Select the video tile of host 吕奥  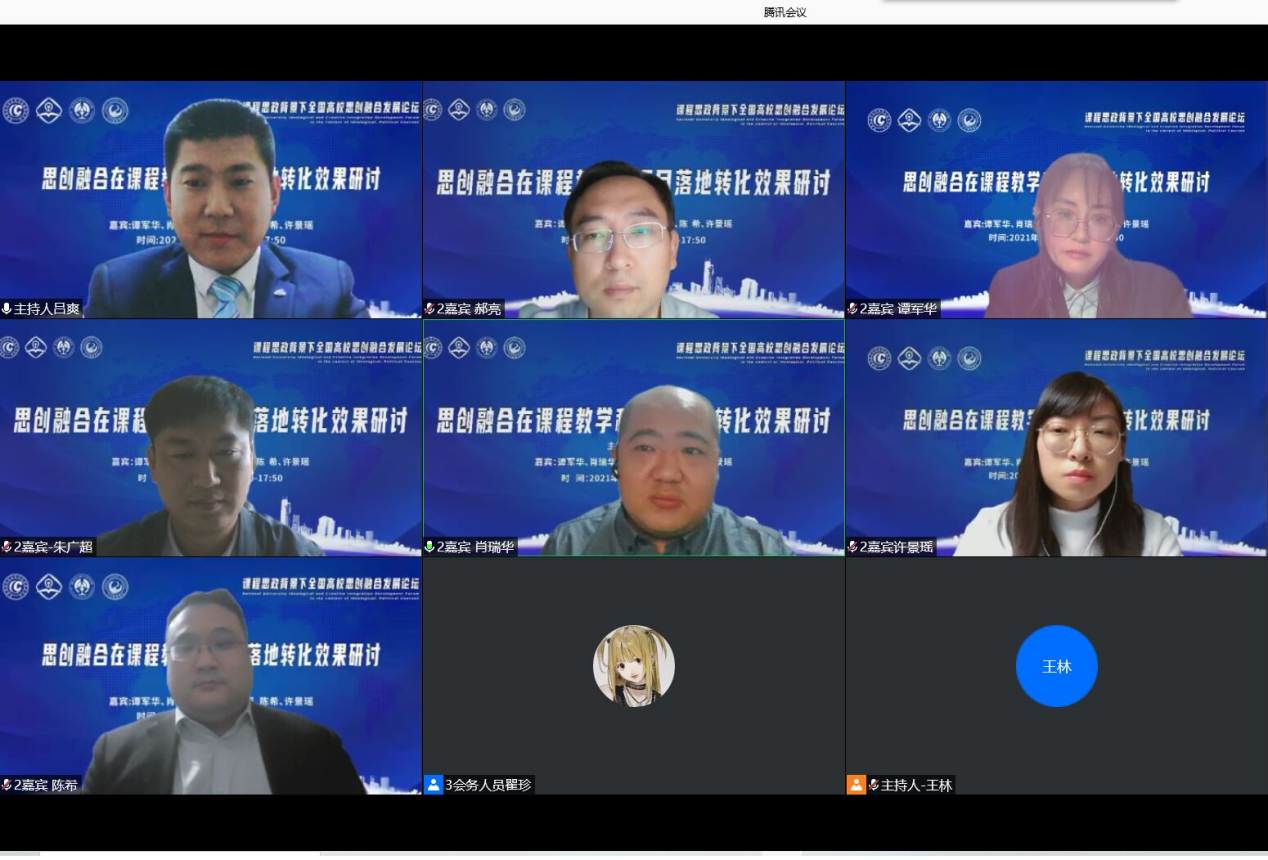click(x=211, y=200)
